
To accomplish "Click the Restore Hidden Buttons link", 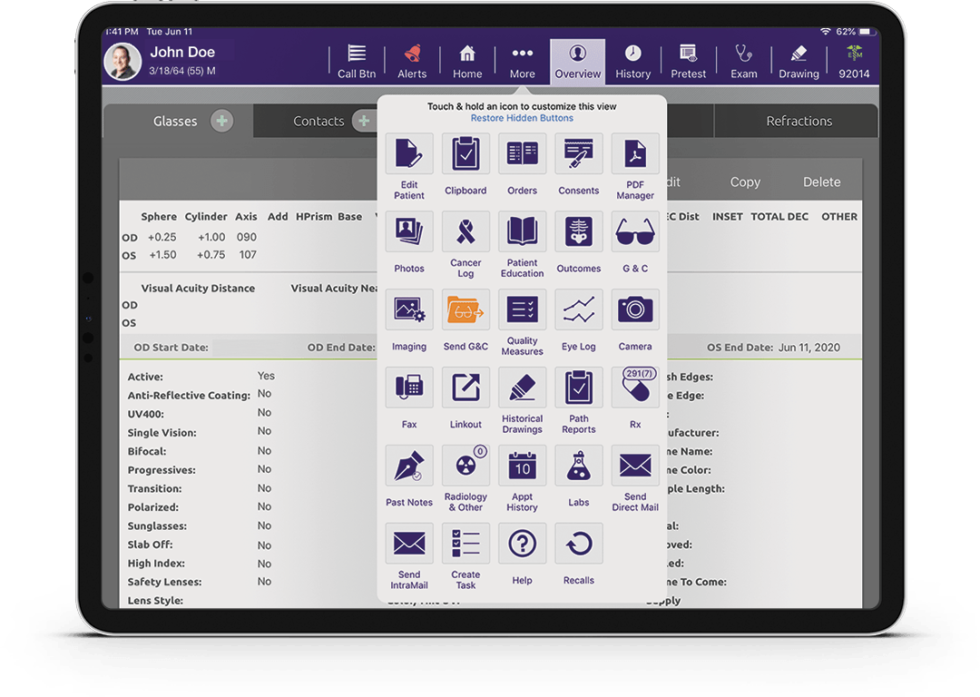I will (x=522, y=117).
